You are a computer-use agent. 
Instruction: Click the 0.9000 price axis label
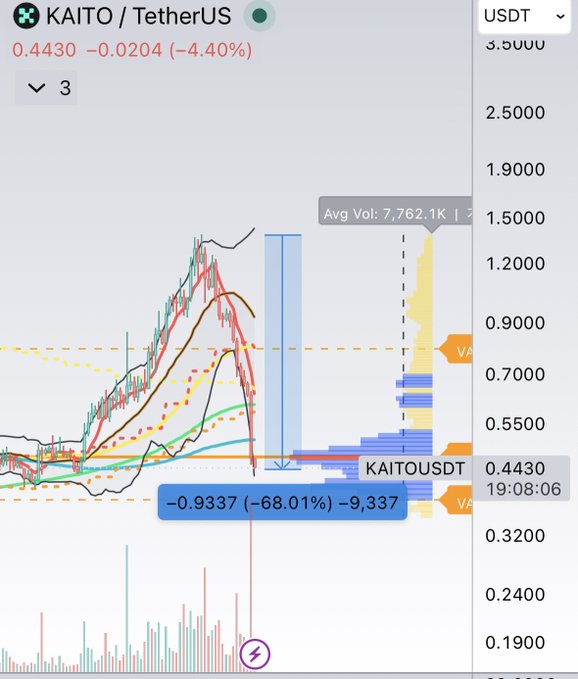coord(515,323)
